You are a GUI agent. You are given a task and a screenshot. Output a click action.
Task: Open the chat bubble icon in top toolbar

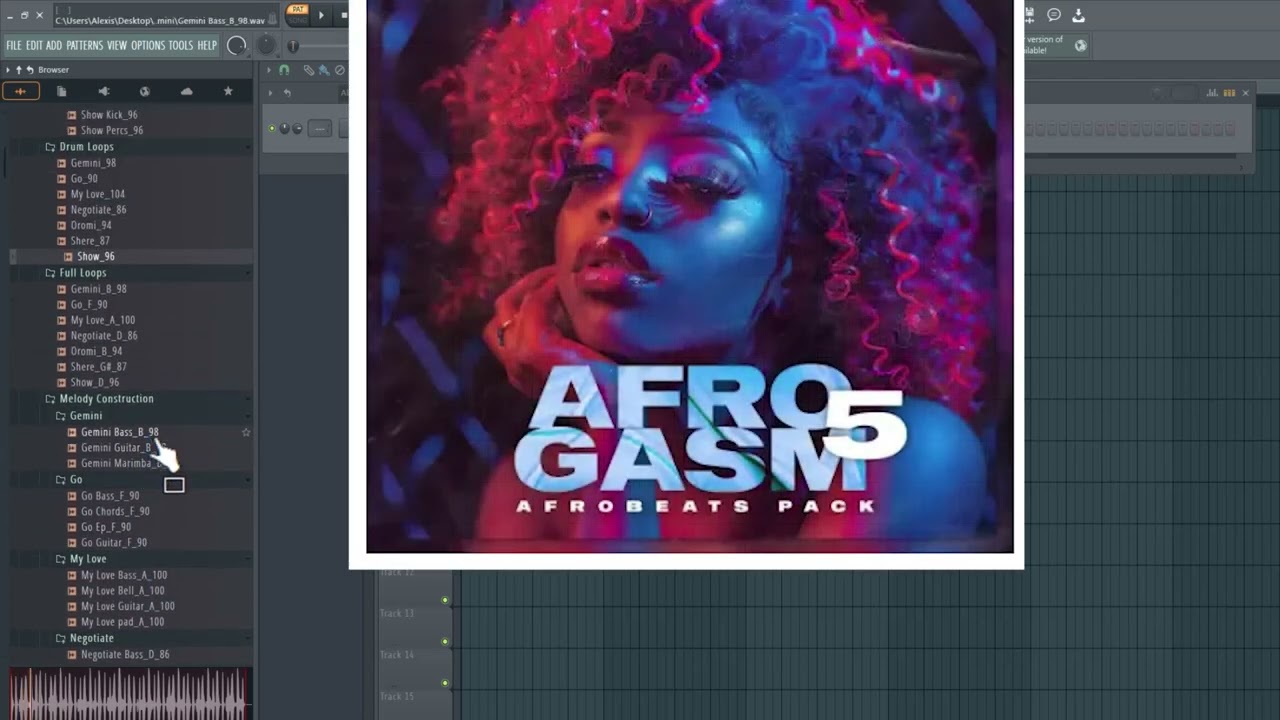(x=1054, y=15)
